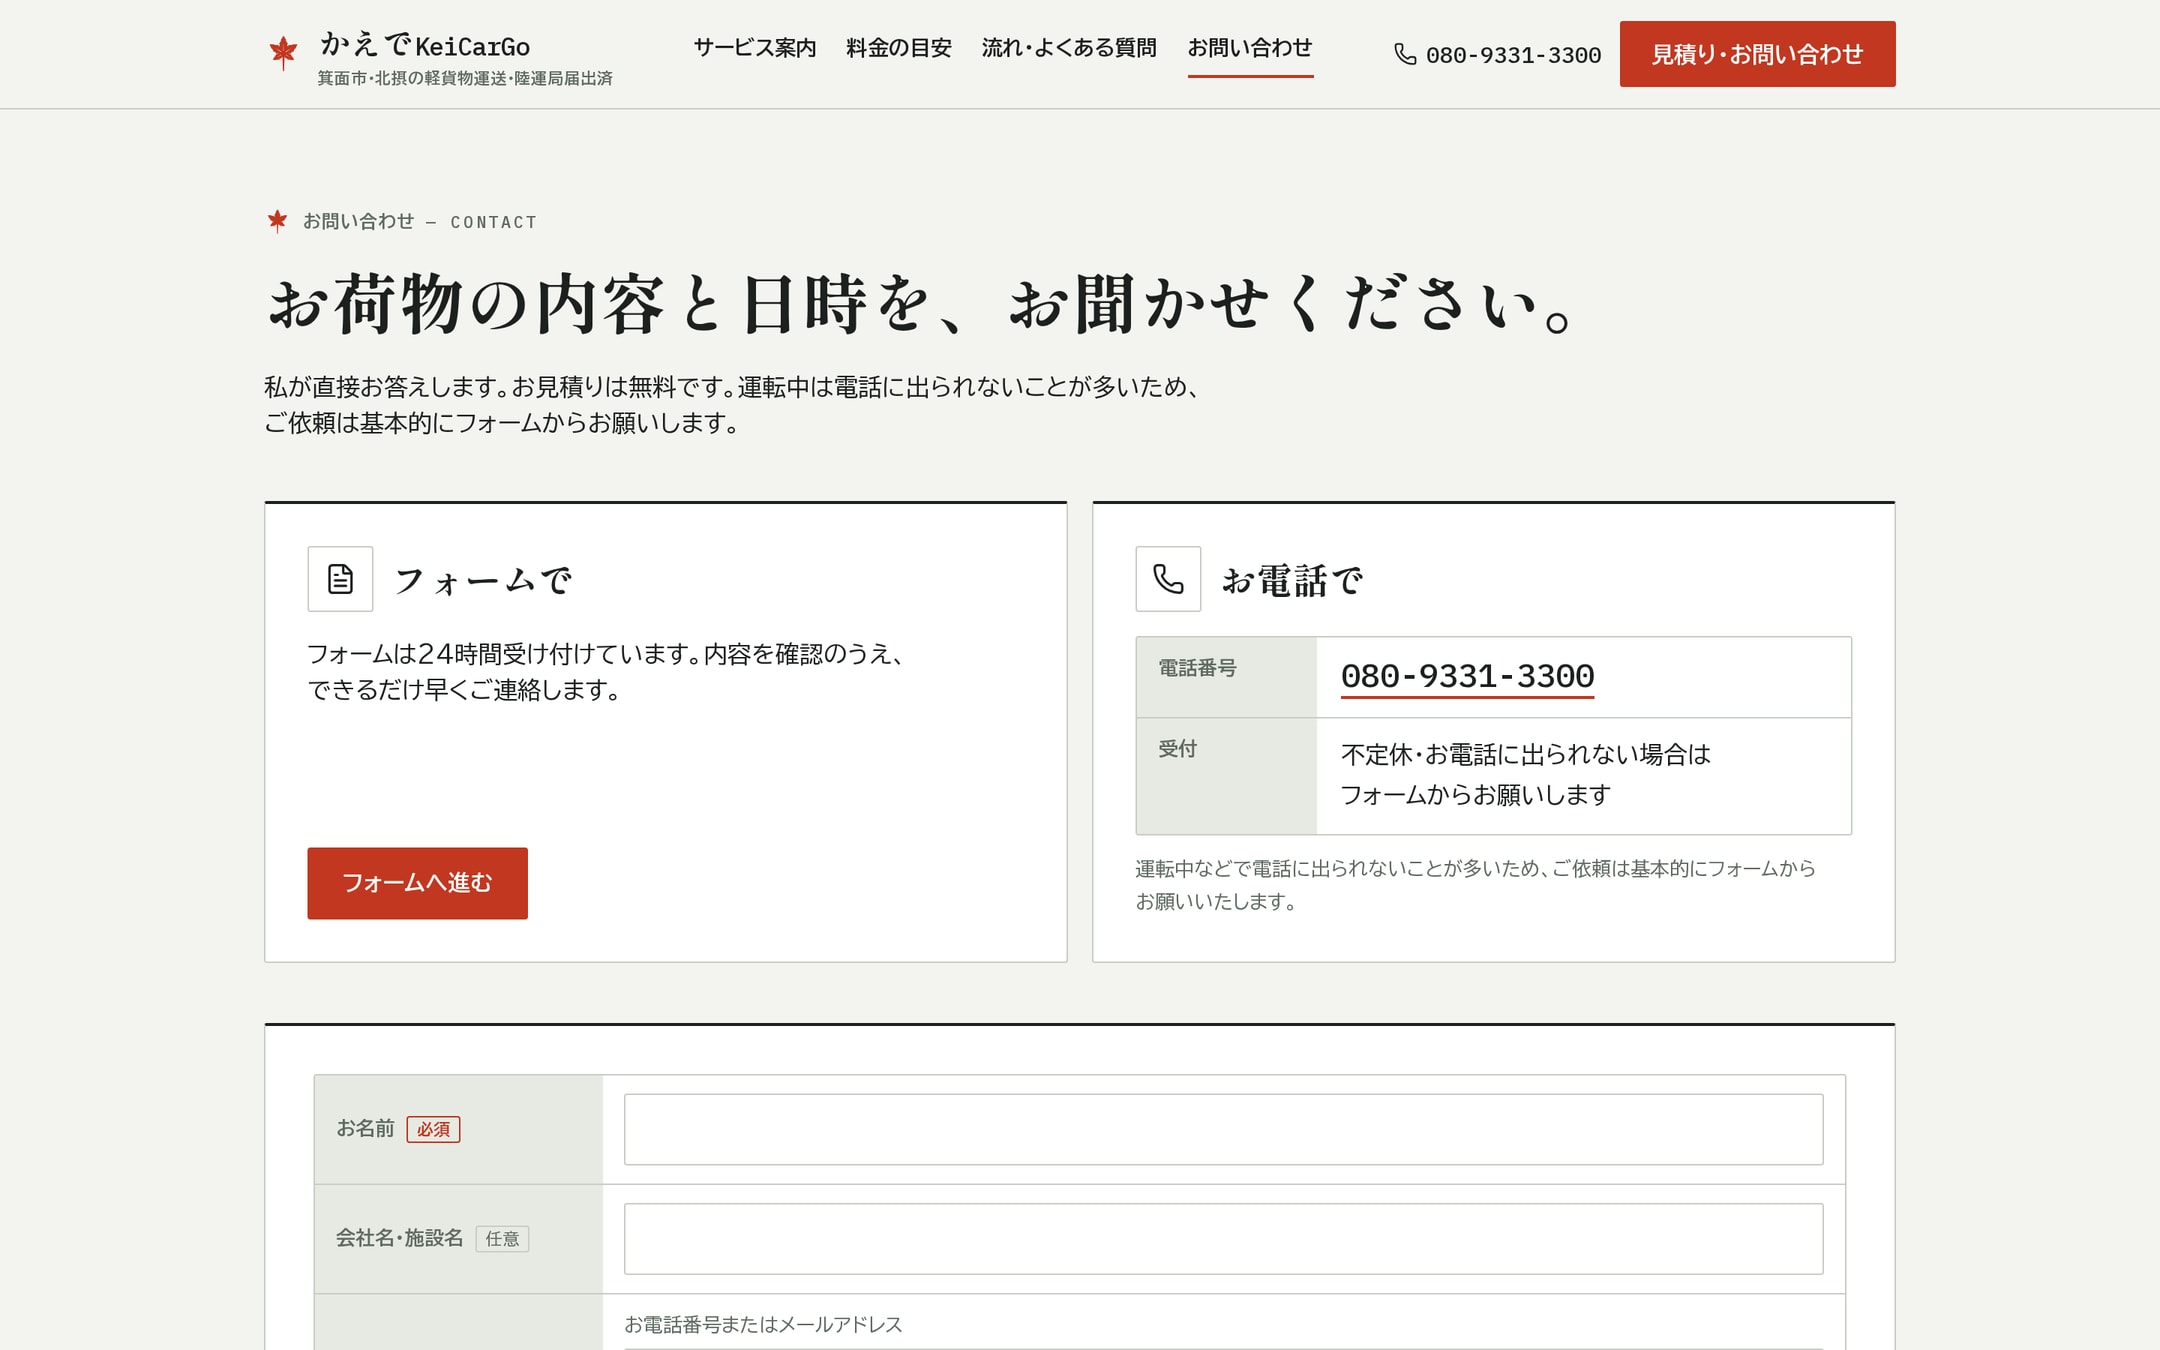Click the header phone number 080-9331-3300

(x=1513, y=56)
